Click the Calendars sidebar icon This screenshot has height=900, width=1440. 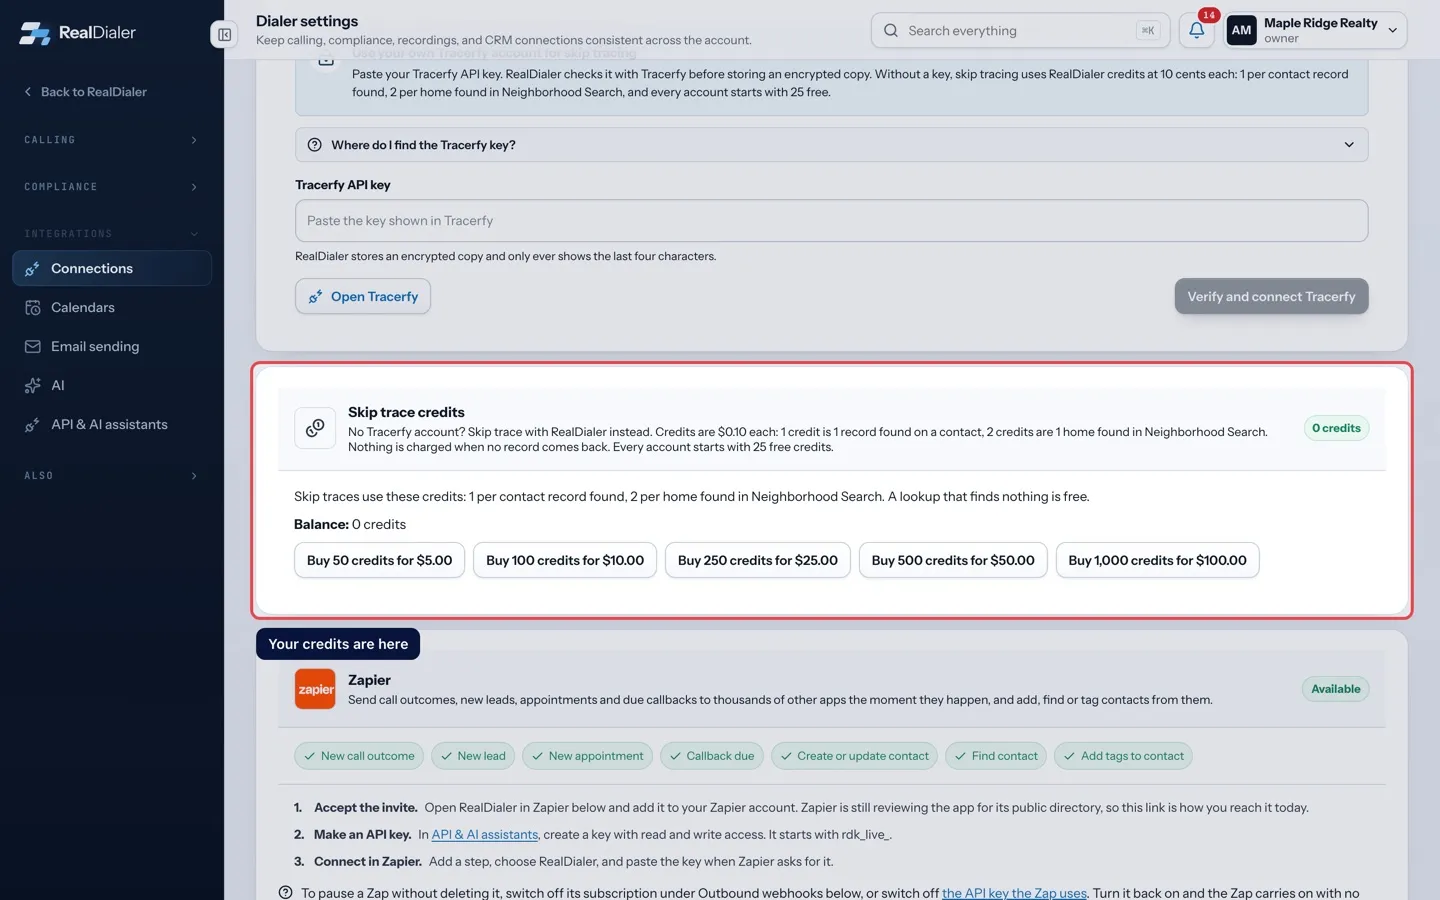point(32,307)
